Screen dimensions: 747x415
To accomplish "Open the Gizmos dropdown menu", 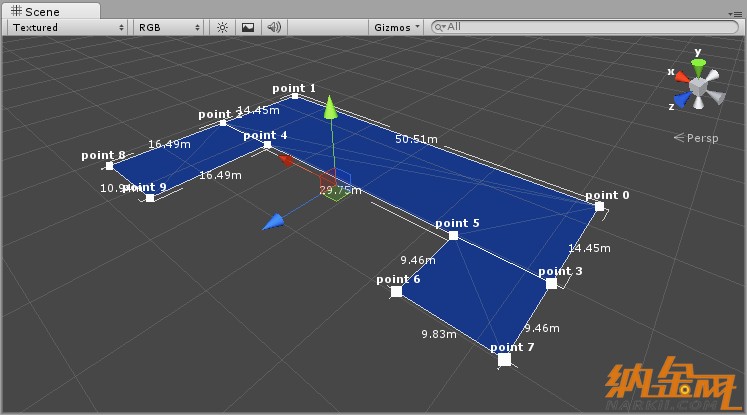I will pos(396,28).
